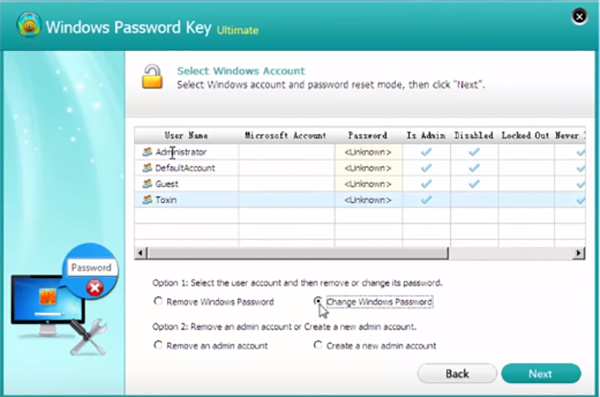Image resolution: width=600 pixels, height=397 pixels.
Task: Click the <Unknown> password cell for Guest
Action: [368, 184]
